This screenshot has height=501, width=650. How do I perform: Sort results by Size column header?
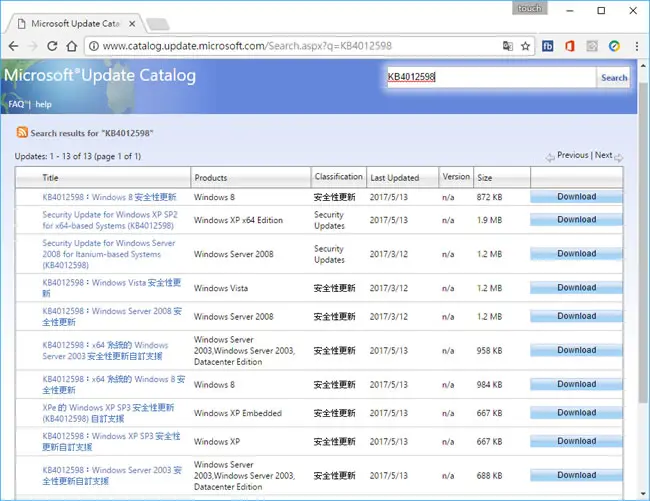pos(485,178)
